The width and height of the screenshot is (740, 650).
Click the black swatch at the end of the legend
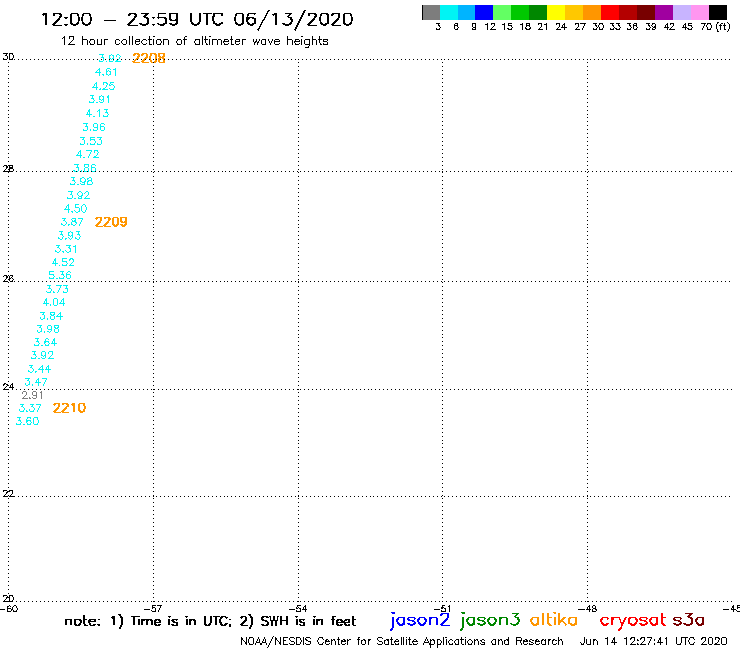click(x=718, y=12)
